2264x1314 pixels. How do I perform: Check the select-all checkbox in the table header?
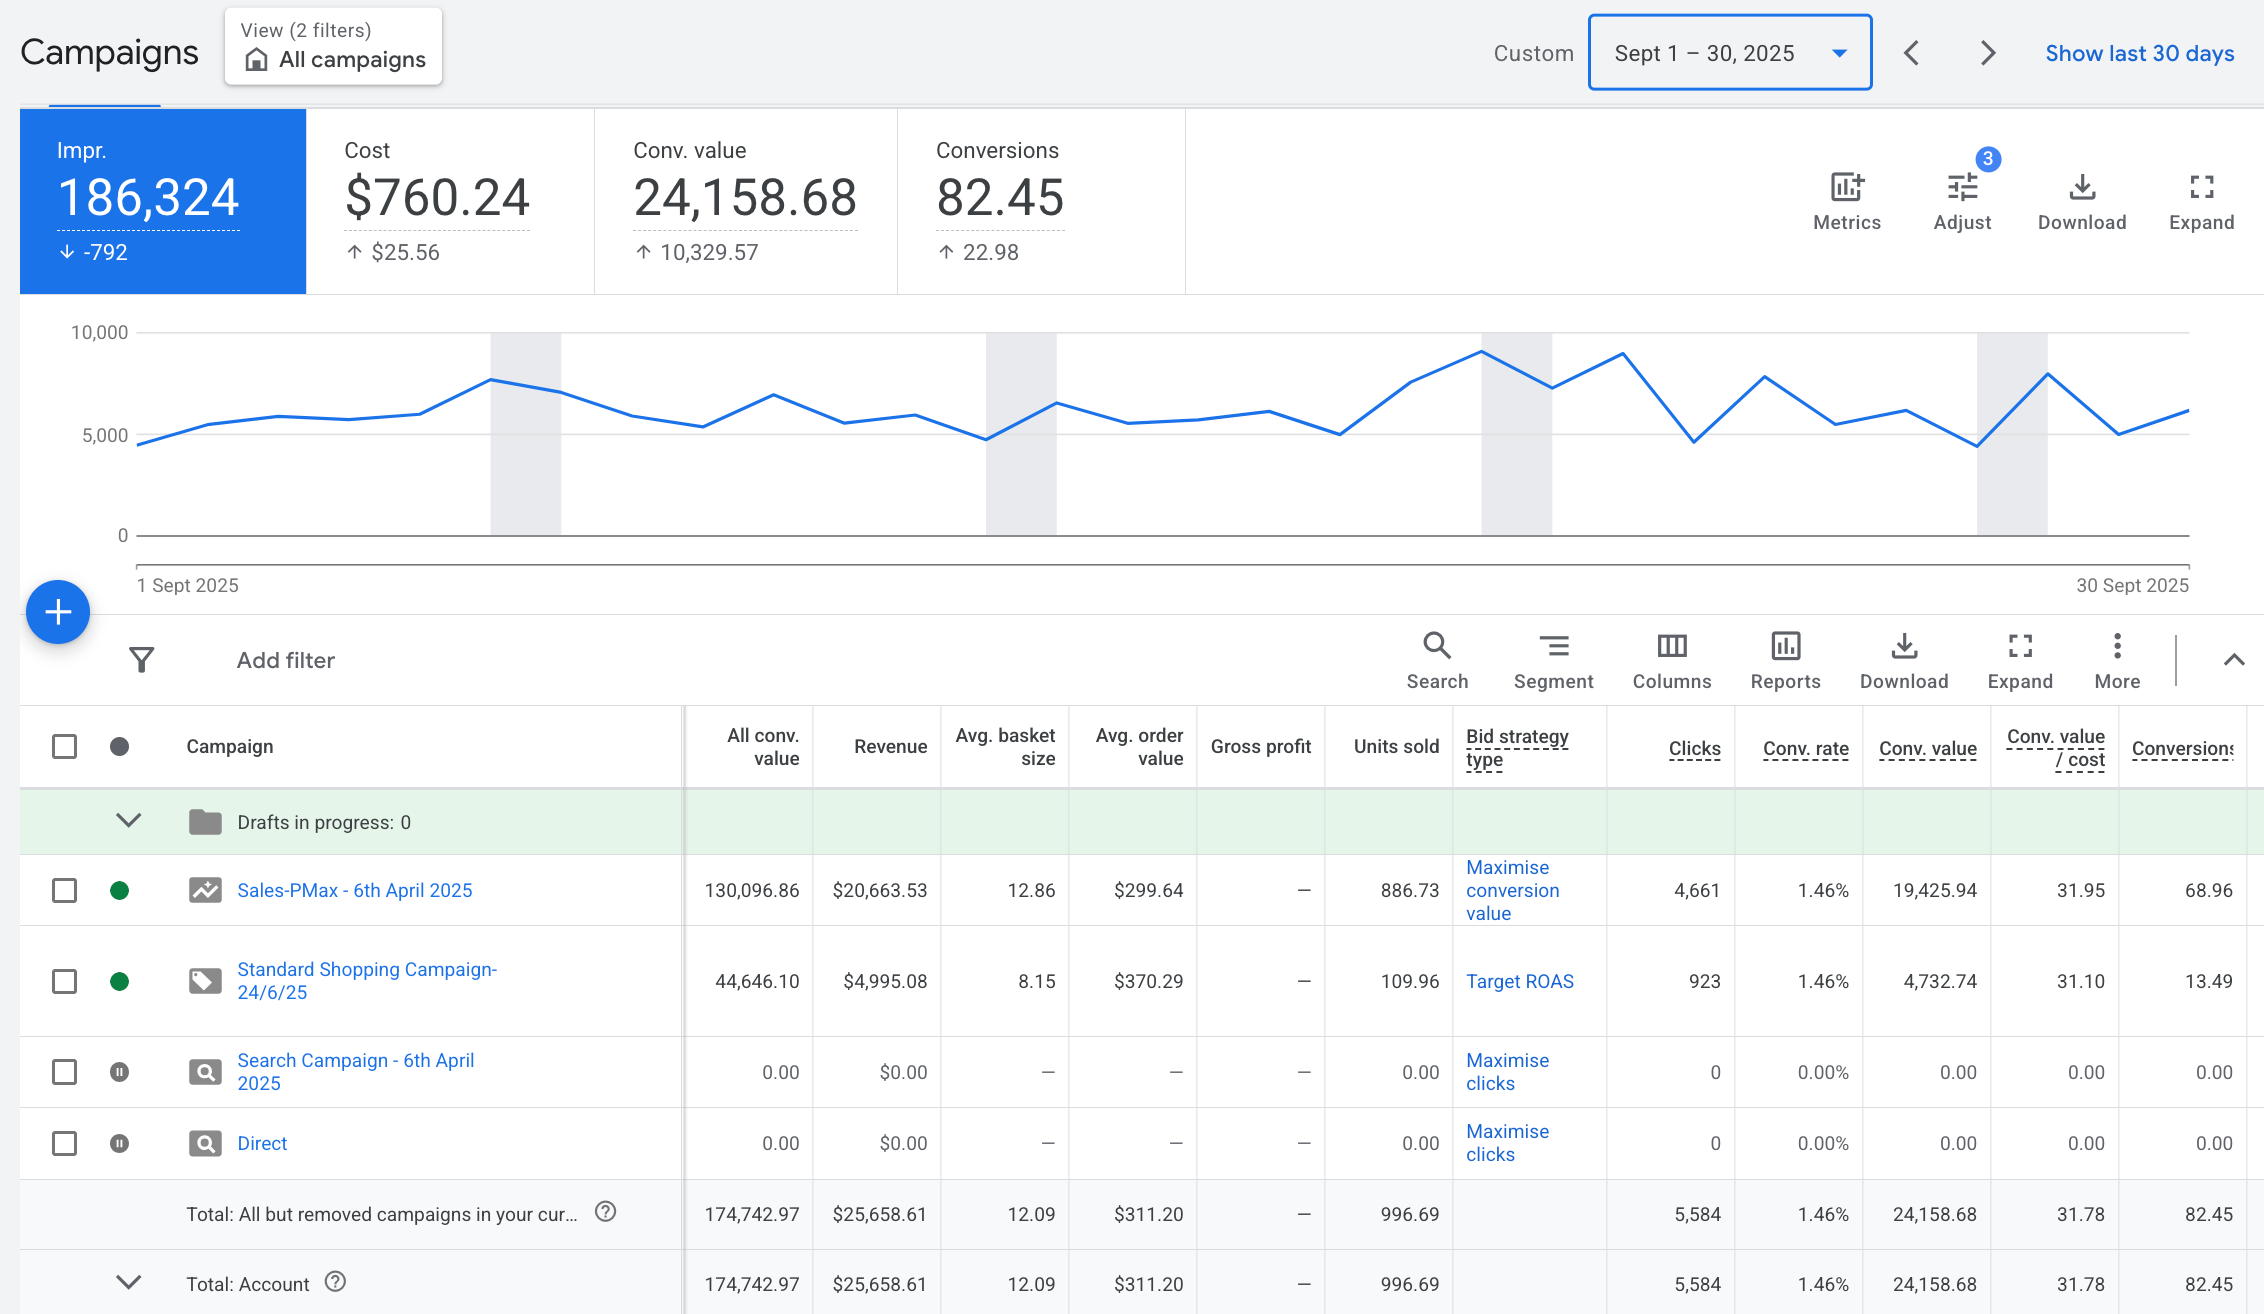(64, 746)
